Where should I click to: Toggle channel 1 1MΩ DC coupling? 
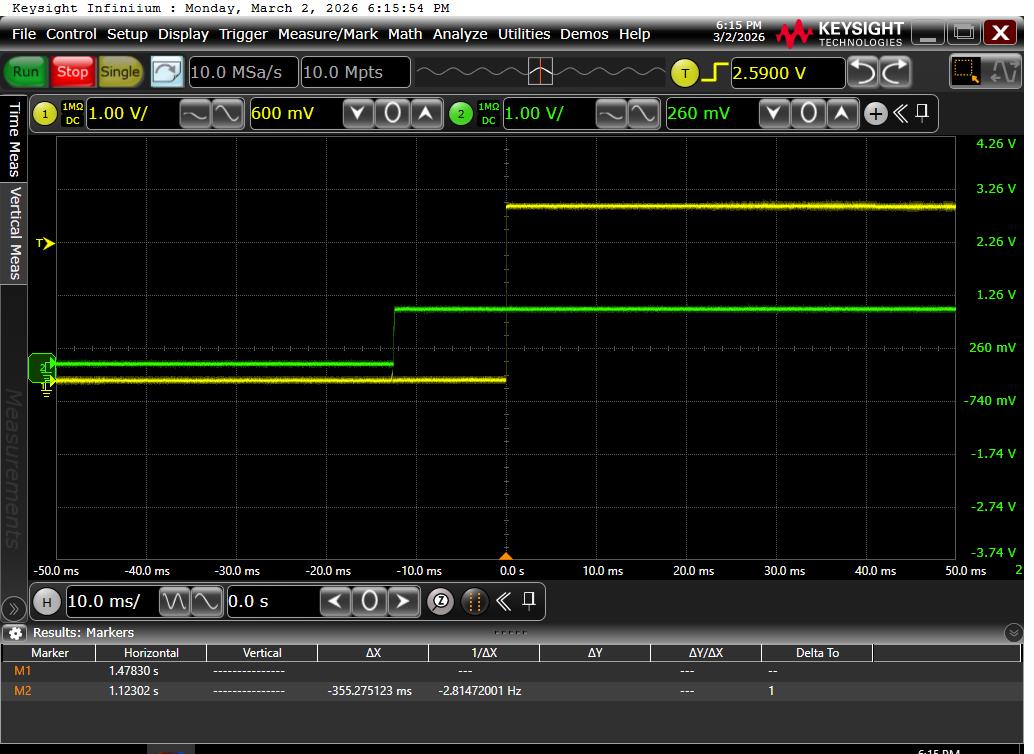click(x=73, y=114)
